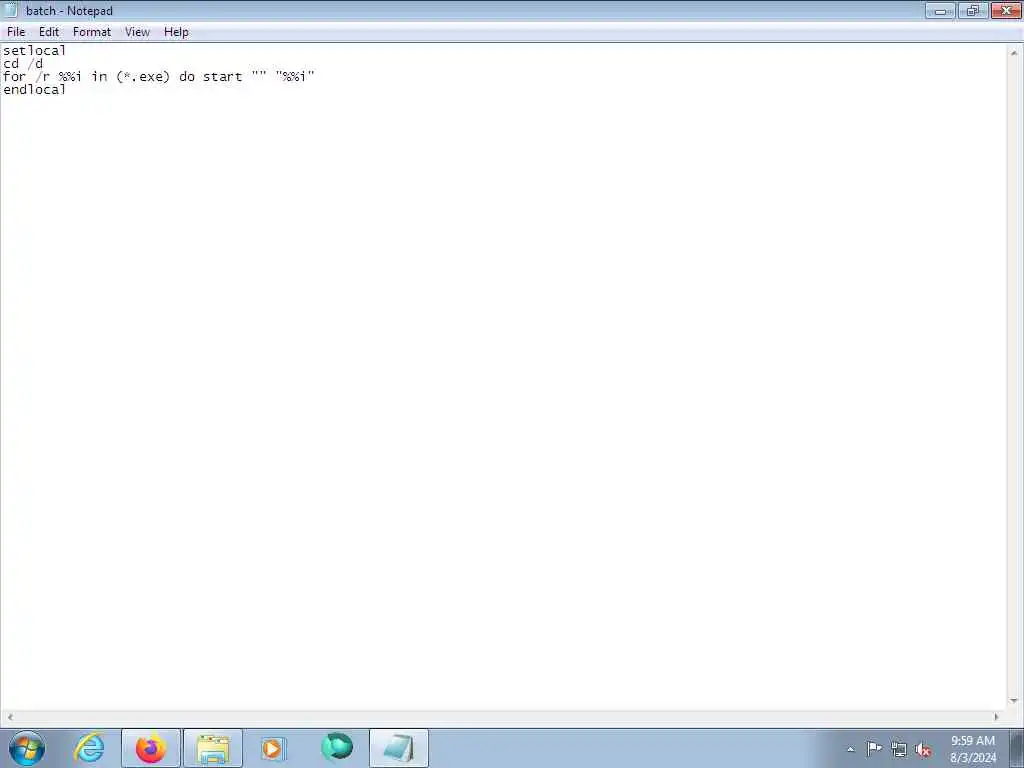This screenshot has height=768, width=1024.
Task: Open Windows Explorer from taskbar
Action: pos(213,748)
